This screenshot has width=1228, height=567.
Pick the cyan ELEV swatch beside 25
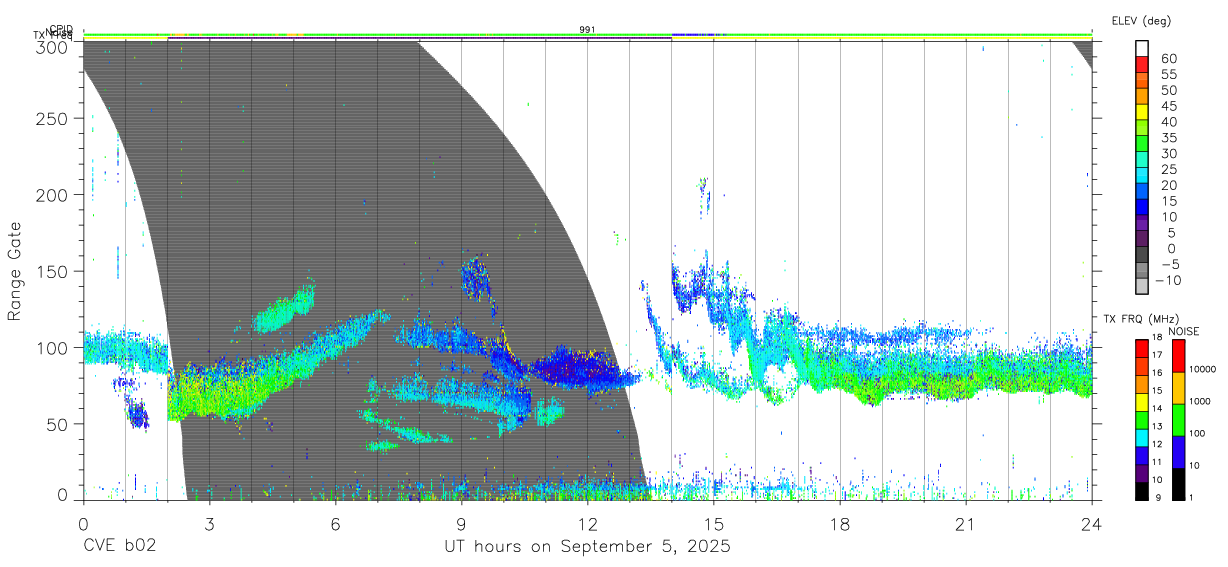1143,175
